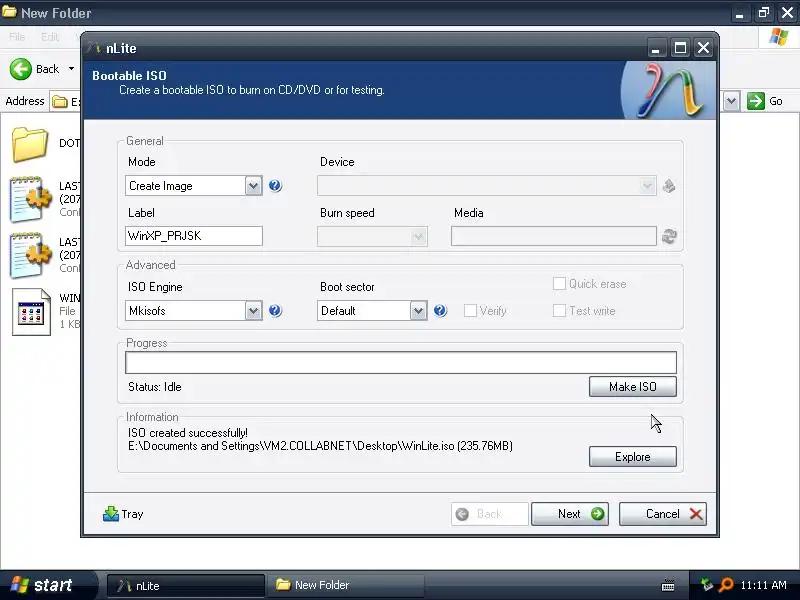Click the nLite title bar icon
The image size is (800, 600).
(94, 48)
